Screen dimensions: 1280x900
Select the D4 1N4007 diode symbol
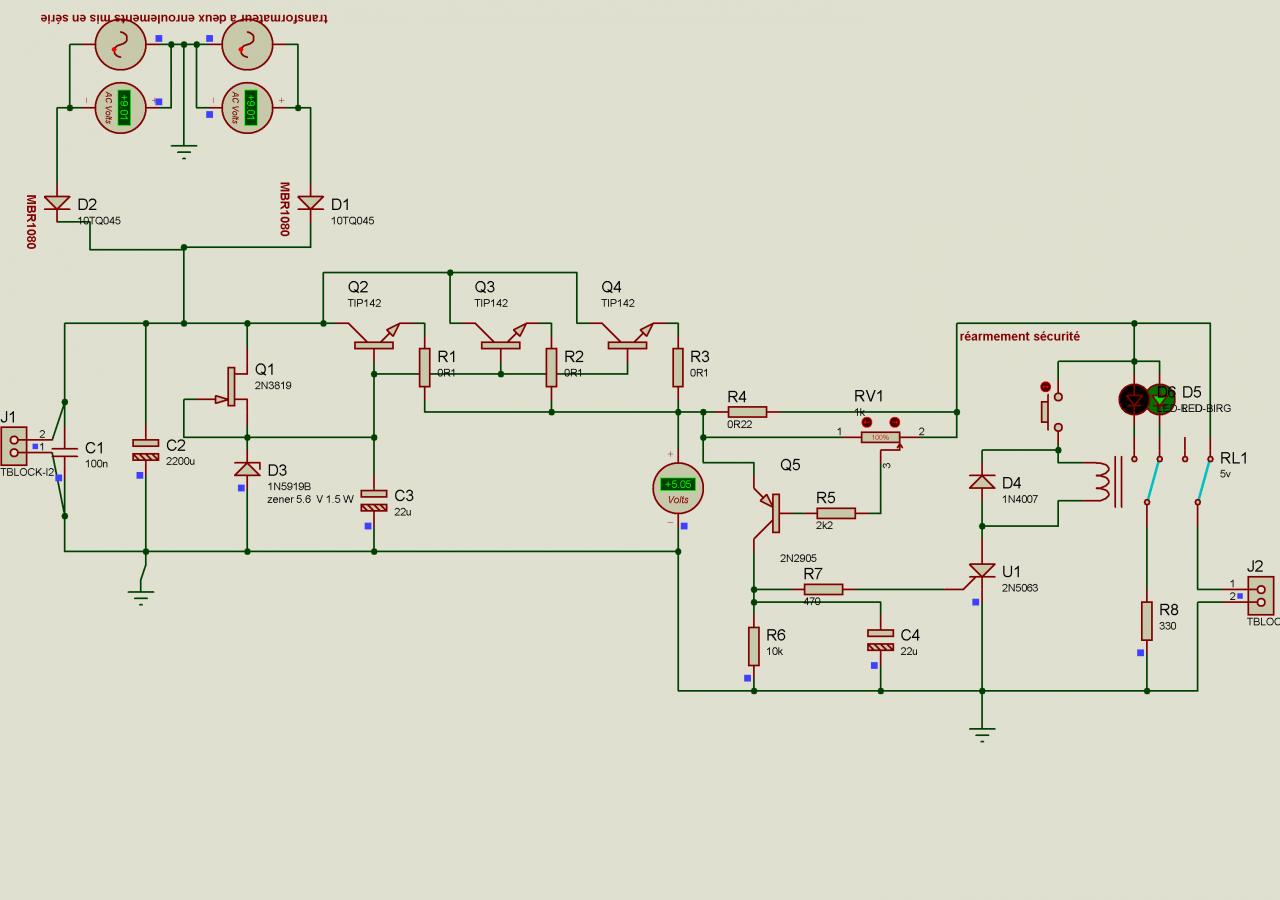[982, 482]
